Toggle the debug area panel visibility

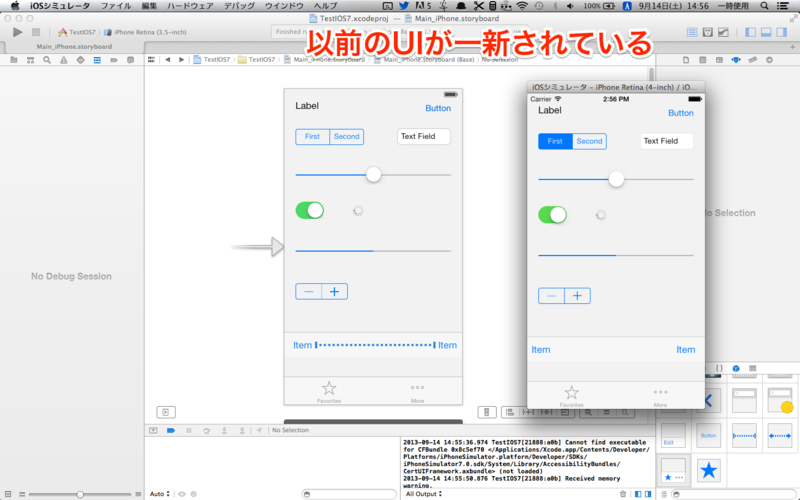766,32
